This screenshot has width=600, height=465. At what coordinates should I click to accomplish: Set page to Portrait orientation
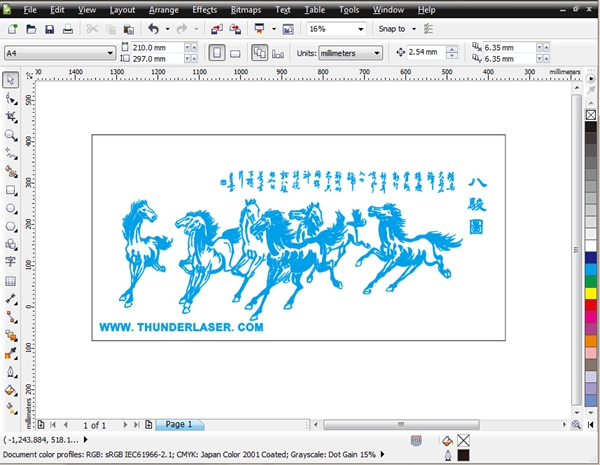click(x=217, y=53)
